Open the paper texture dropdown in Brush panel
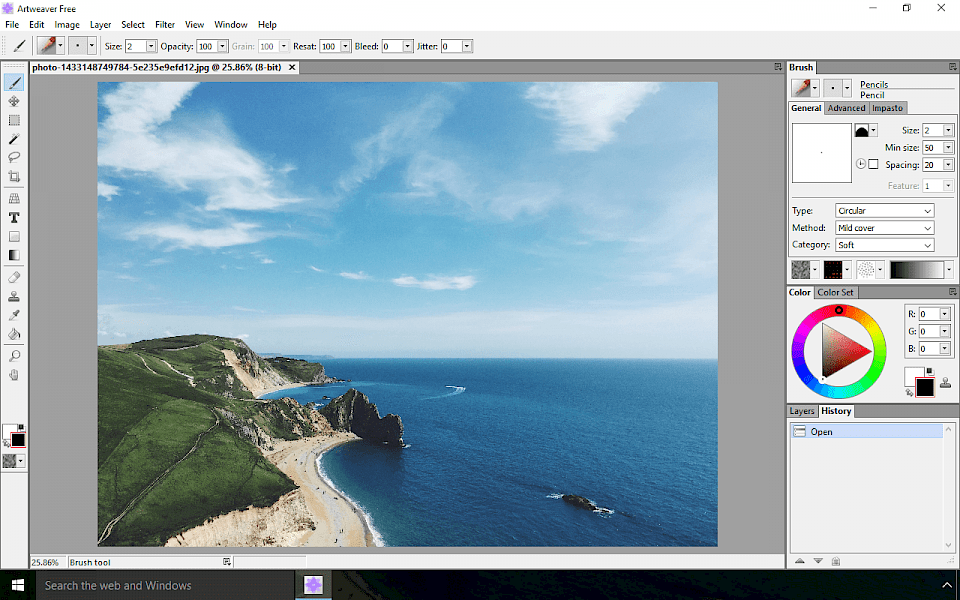This screenshot has width=960, height=600. tap(815, 269)
